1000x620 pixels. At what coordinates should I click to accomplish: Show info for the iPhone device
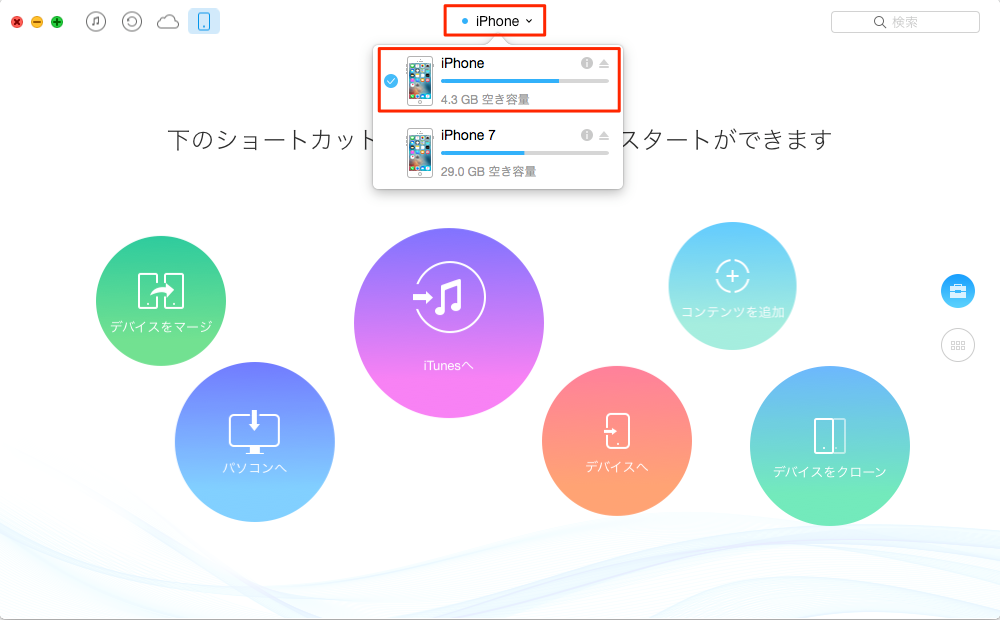click(587, 63)
